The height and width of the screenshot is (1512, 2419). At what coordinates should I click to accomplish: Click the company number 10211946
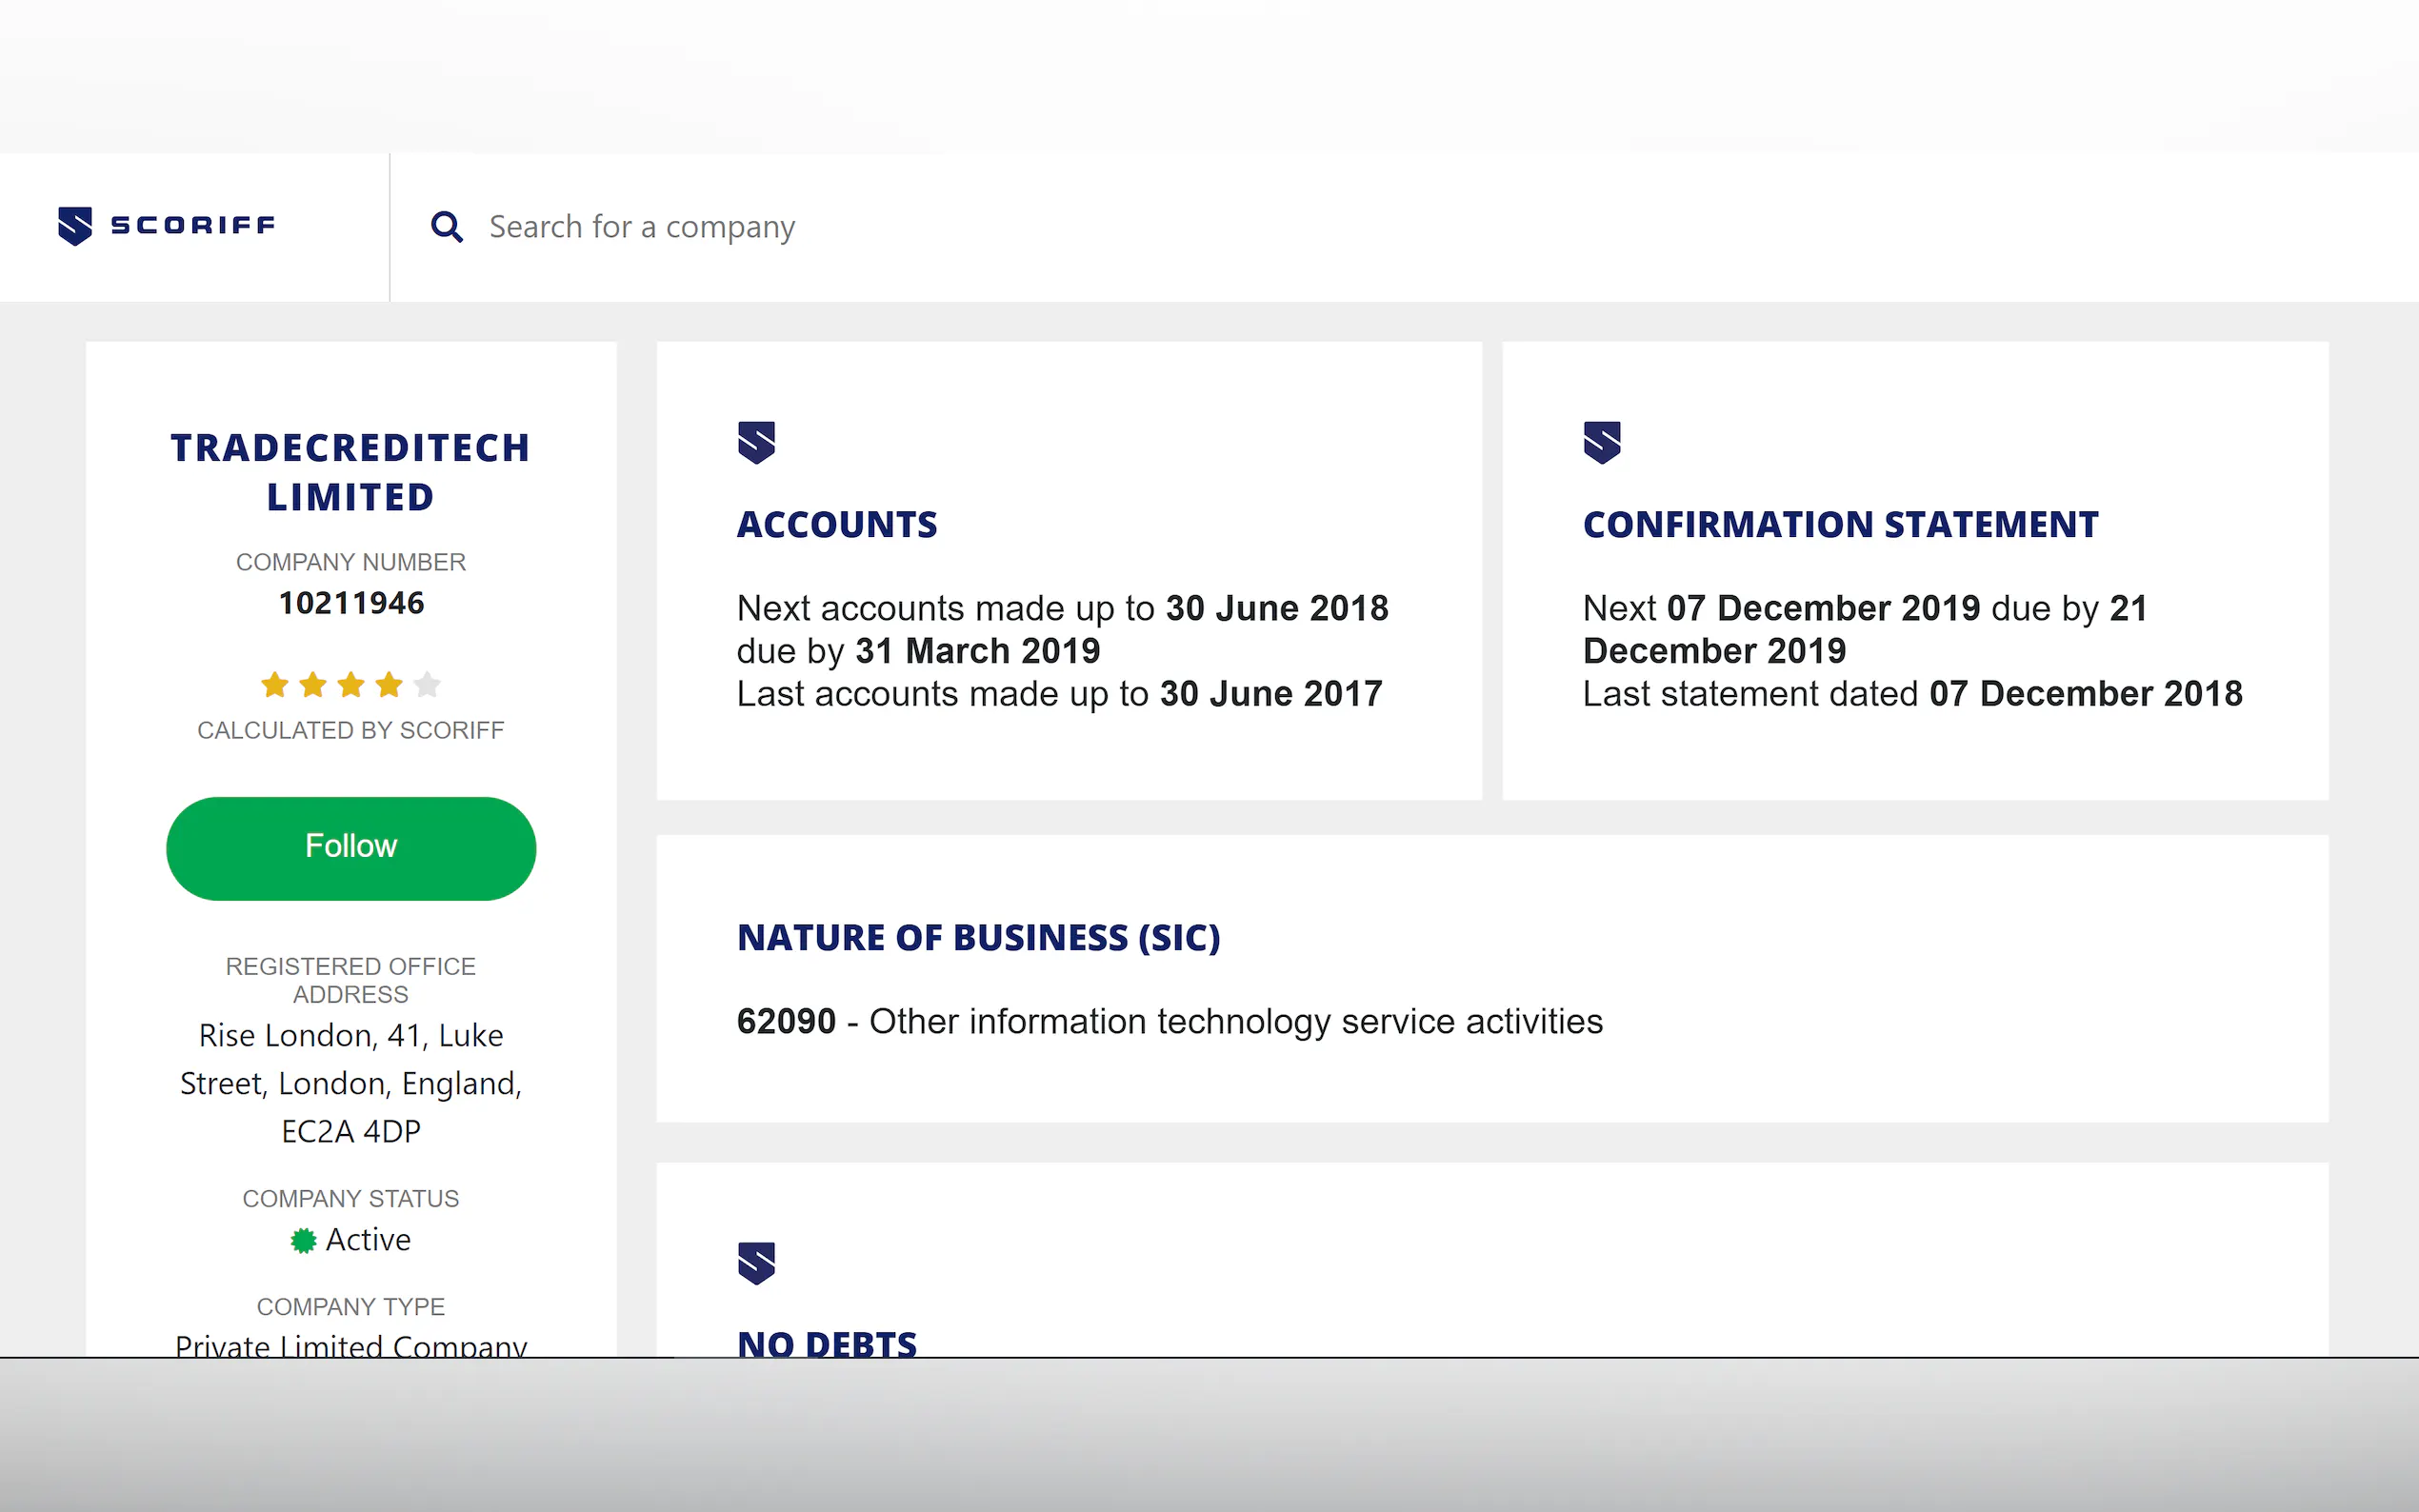pyautogui.click(x=351, y=603)
